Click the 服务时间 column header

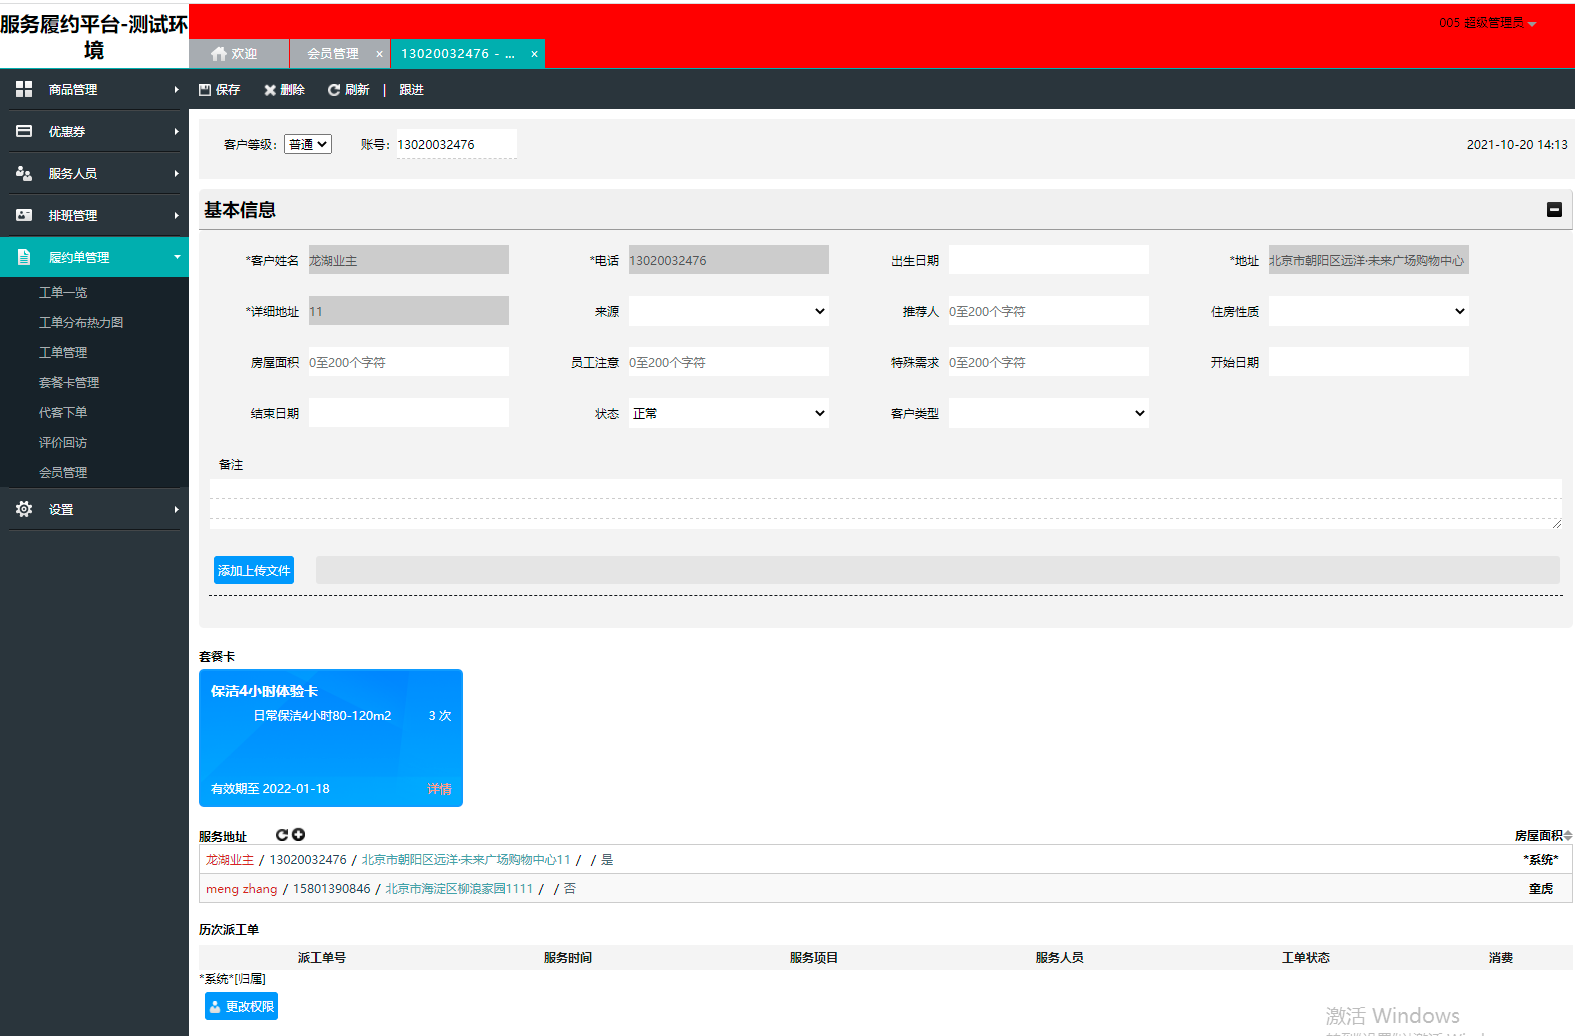[568, 958]
